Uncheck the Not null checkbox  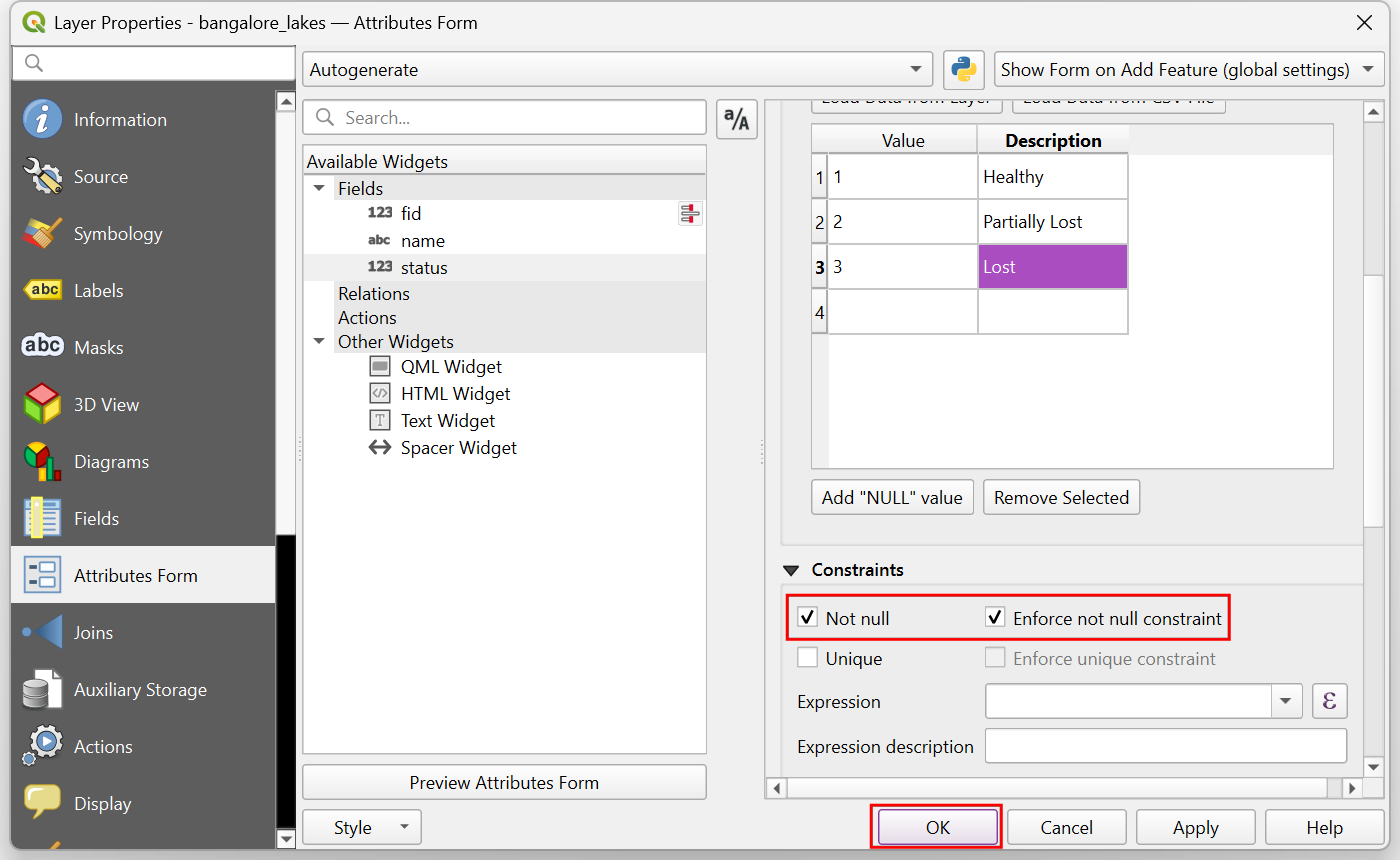[808, 618]
